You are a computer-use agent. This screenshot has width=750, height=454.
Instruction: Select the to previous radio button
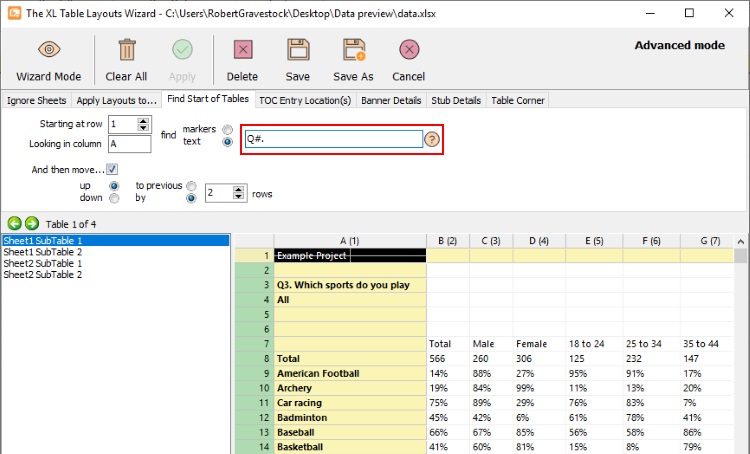[x=191, y=186]
